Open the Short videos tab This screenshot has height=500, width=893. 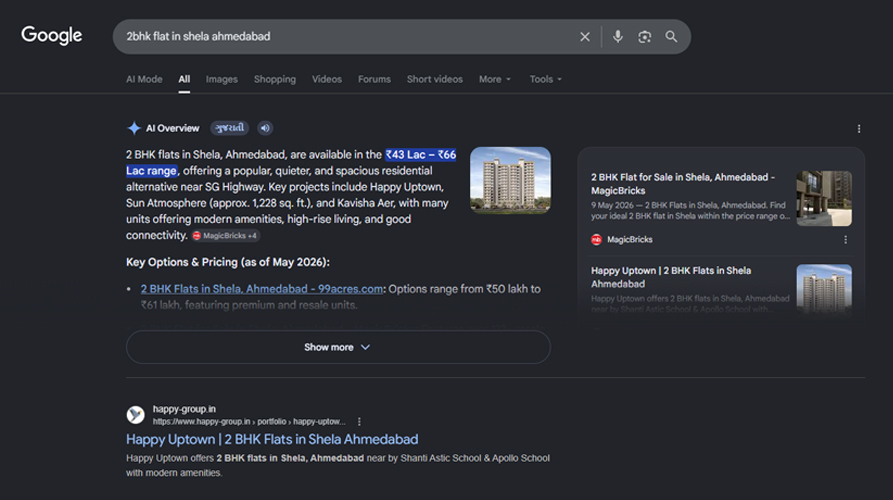click(x=435, y=79)
